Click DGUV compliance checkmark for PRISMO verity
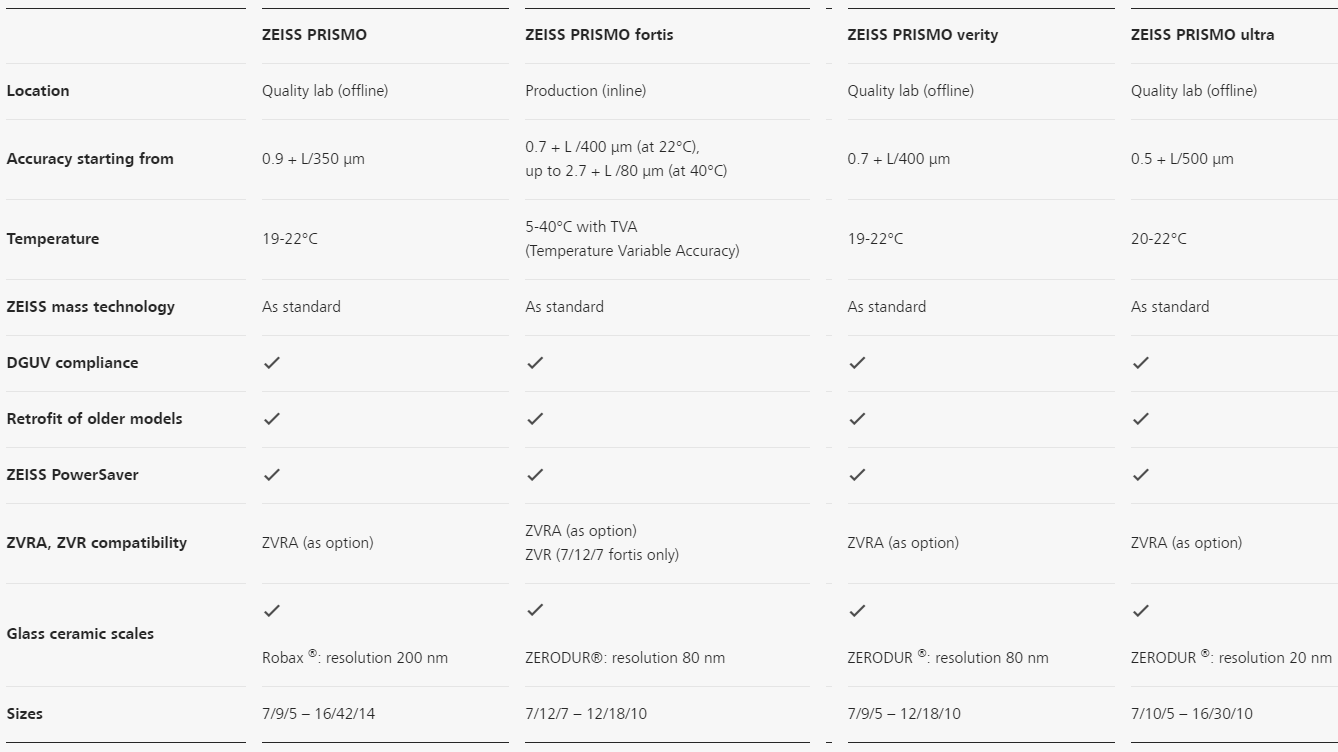The height and width of the screenshot is (752, 1338). (x=857, y=363)
